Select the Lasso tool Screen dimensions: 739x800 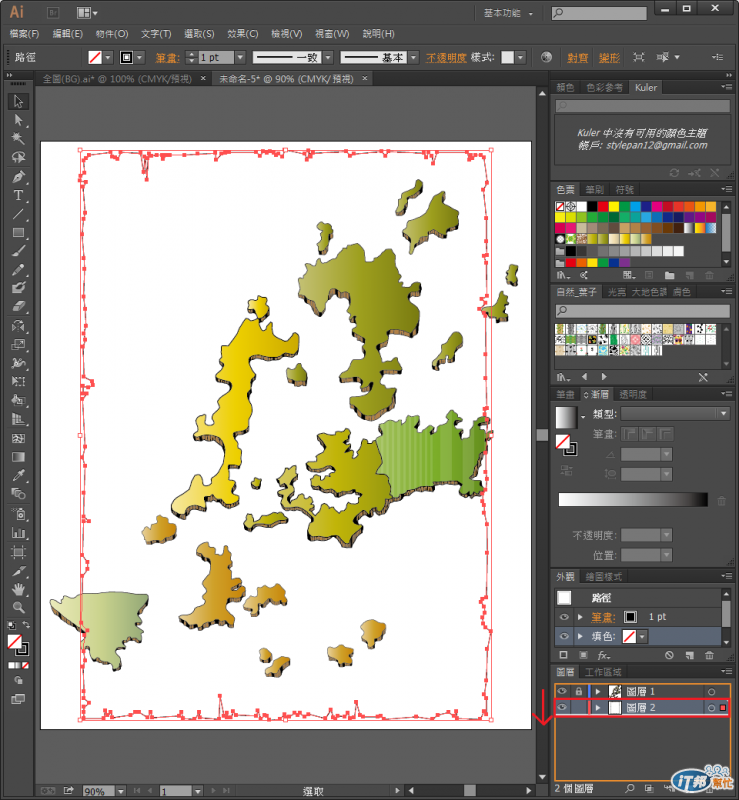(x=18, y=157)
